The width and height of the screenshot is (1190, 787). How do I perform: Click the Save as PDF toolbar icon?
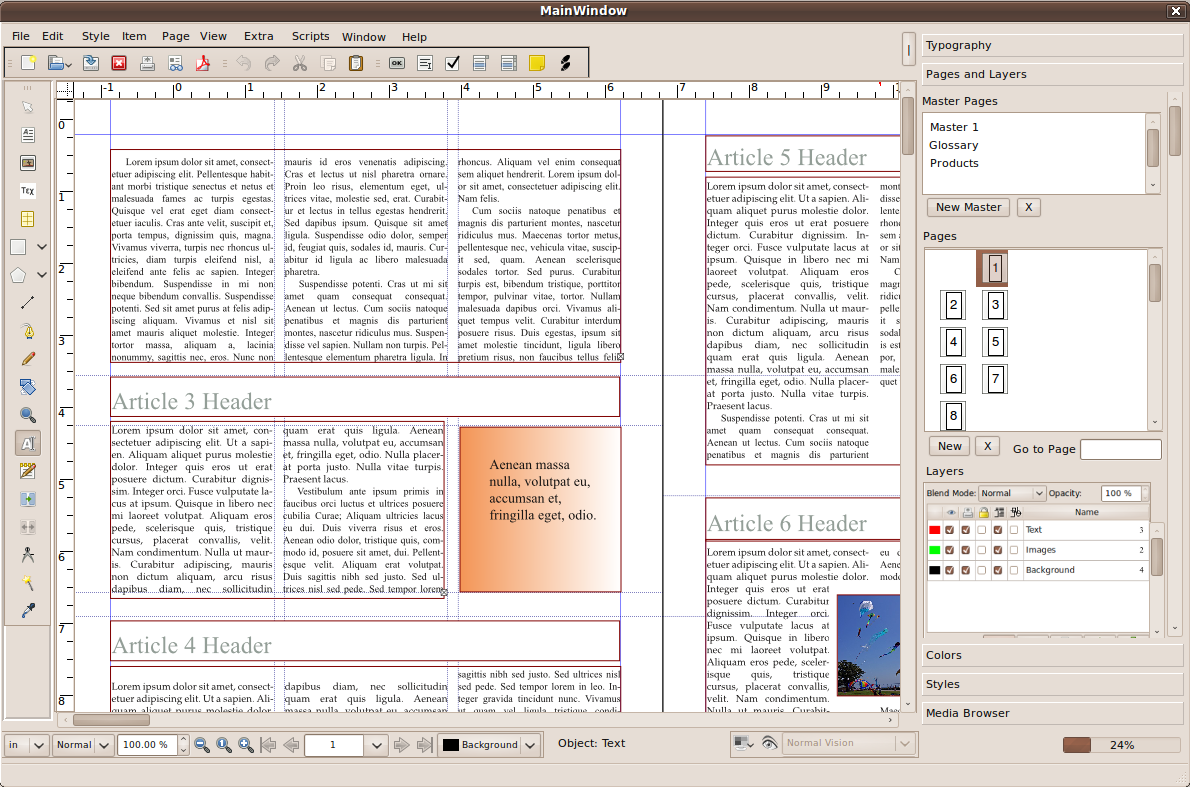(x=203, y=63)
